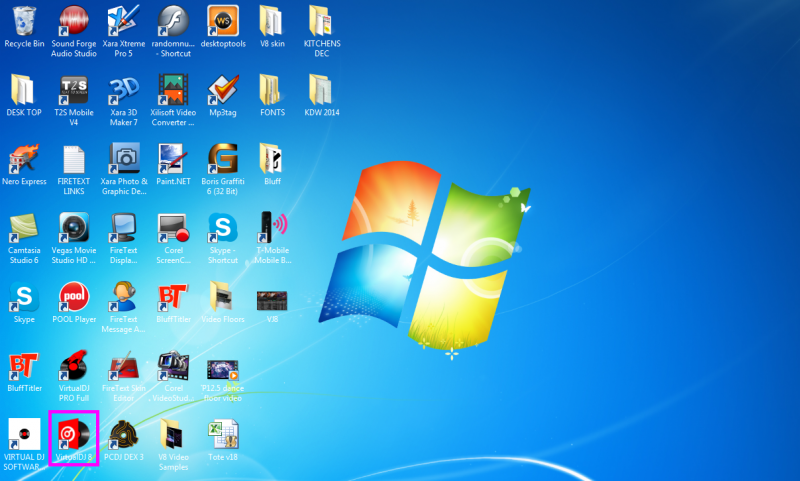Select the Skype - Shortcut icon
The width and height of the screenshot is (800, 481).
(x=223, y=228)
